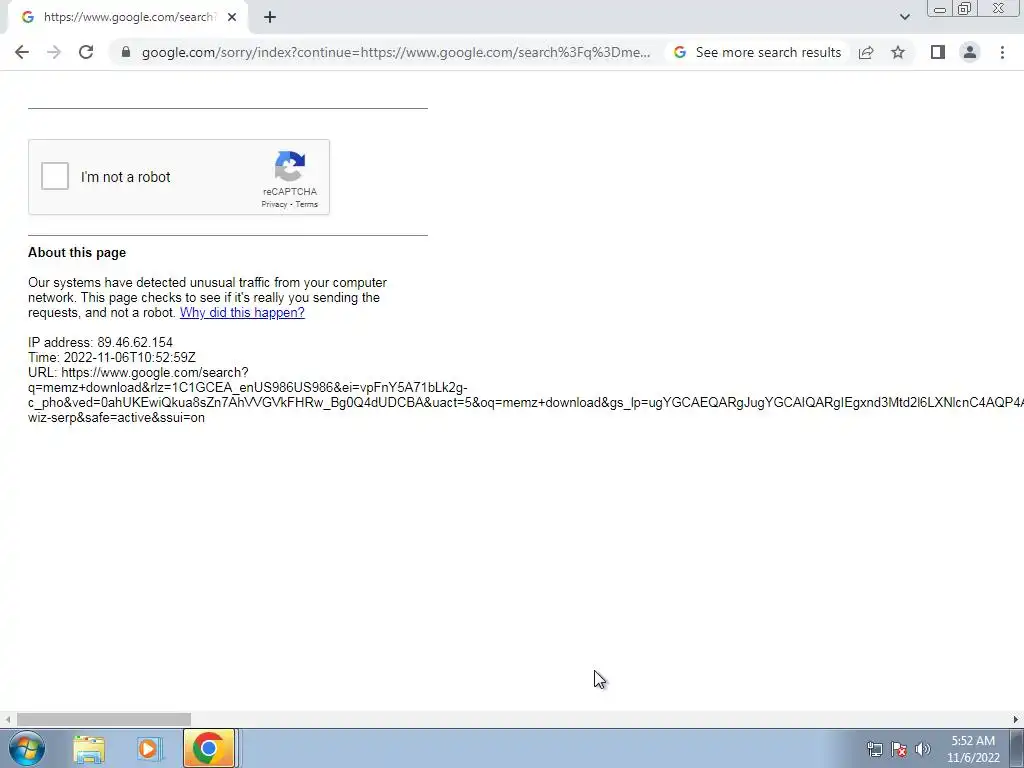Select the google.com/search tab

(127, 17)
